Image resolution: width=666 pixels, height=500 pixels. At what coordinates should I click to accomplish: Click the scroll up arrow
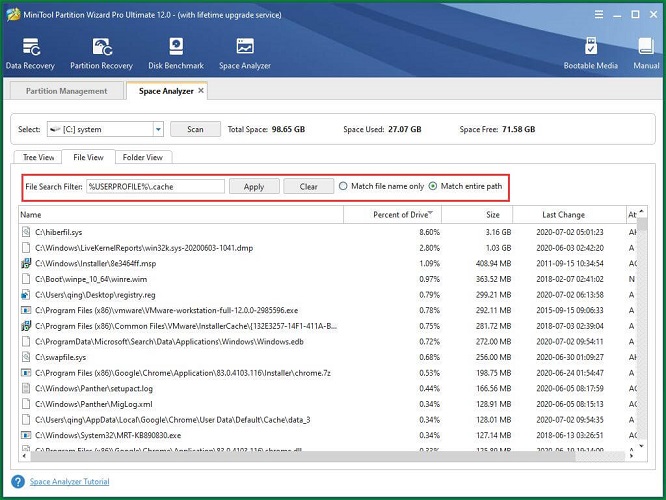point(641,211)
